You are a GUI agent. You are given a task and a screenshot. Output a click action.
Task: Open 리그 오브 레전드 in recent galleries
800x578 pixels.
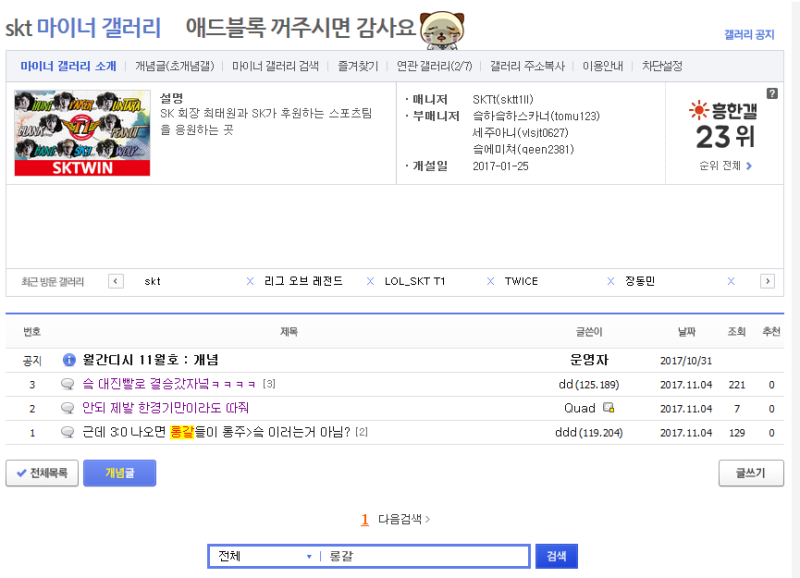pos(303,281)
